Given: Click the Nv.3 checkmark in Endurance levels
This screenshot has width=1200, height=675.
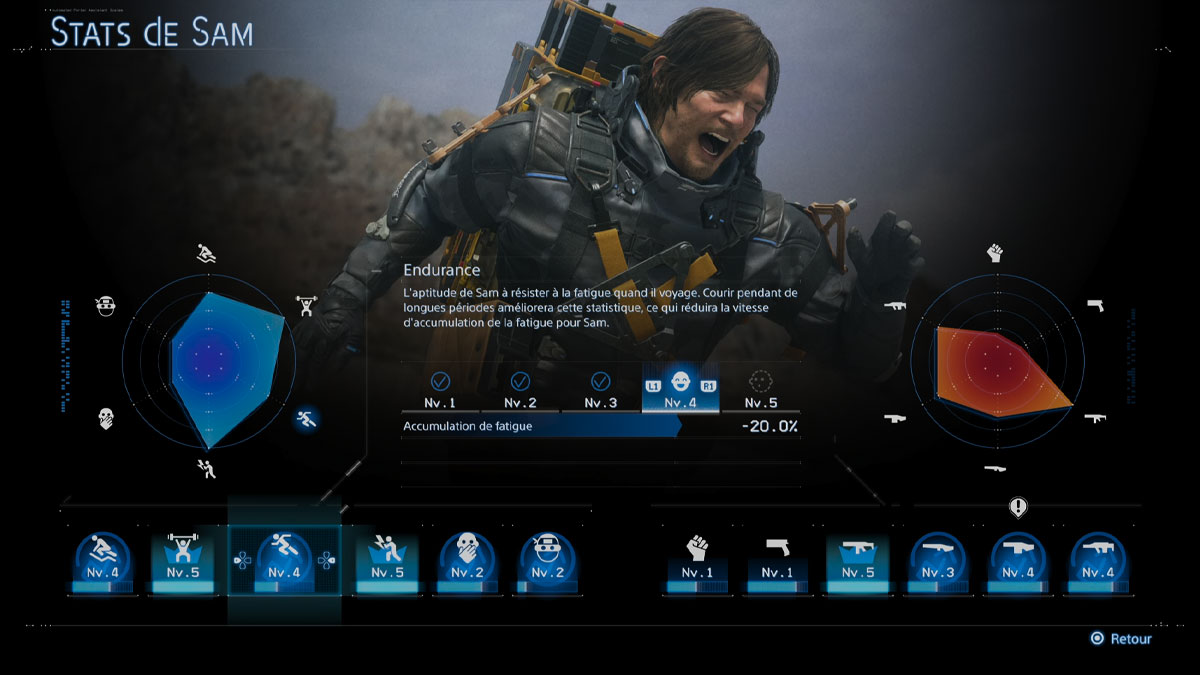Looking at the screenshot, I should point(600,382).
